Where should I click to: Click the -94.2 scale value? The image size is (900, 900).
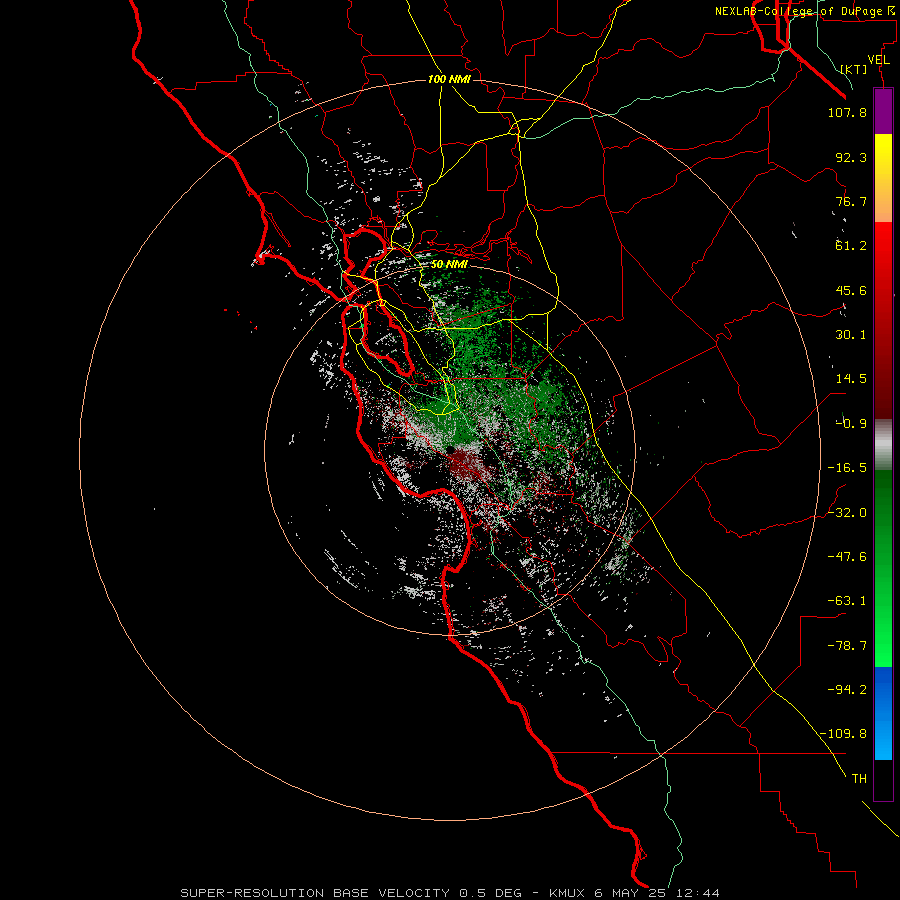pos(847,690)
